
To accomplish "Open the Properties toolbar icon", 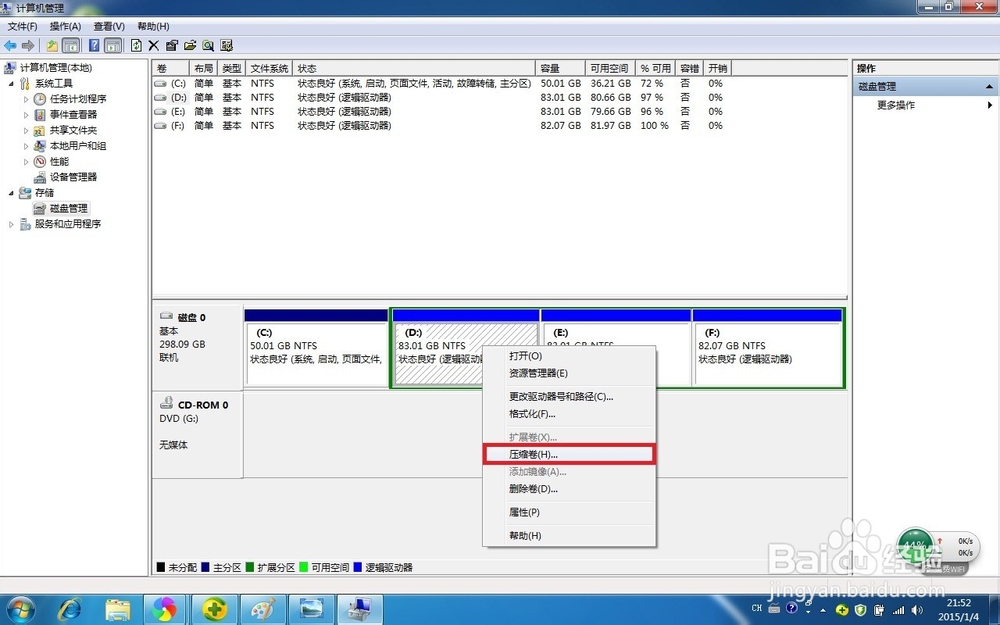I will click(172, 45).
